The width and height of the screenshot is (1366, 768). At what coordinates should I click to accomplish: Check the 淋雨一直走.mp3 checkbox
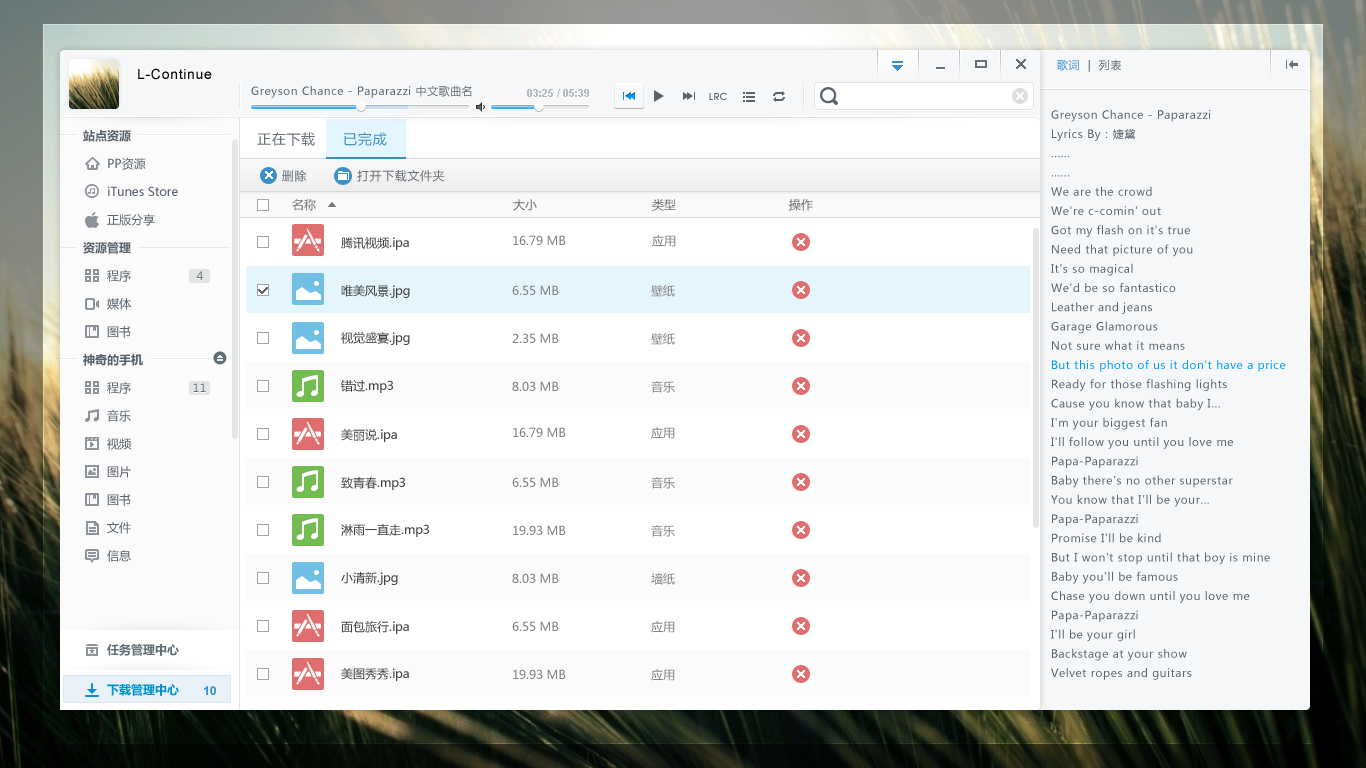[263, 530]
